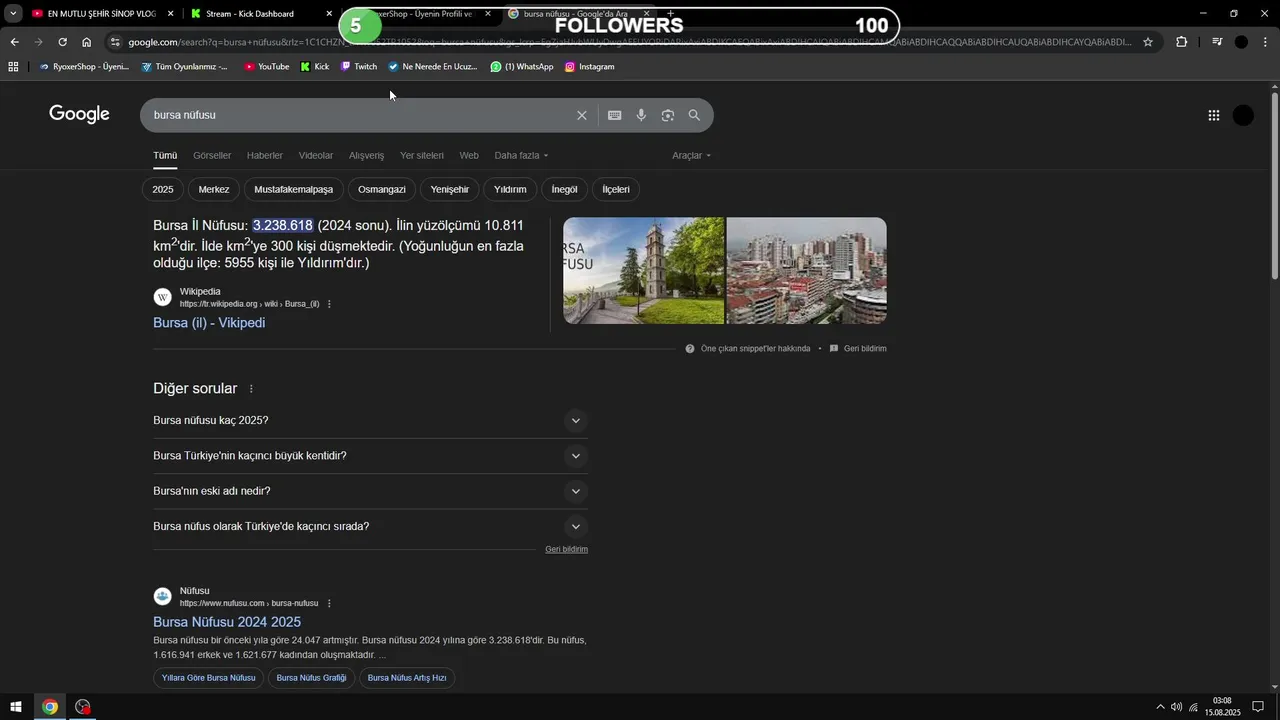This screenshot has width=1280, height=720.
Task: Open the Kick bookmark
Action: tap(314, 67)
